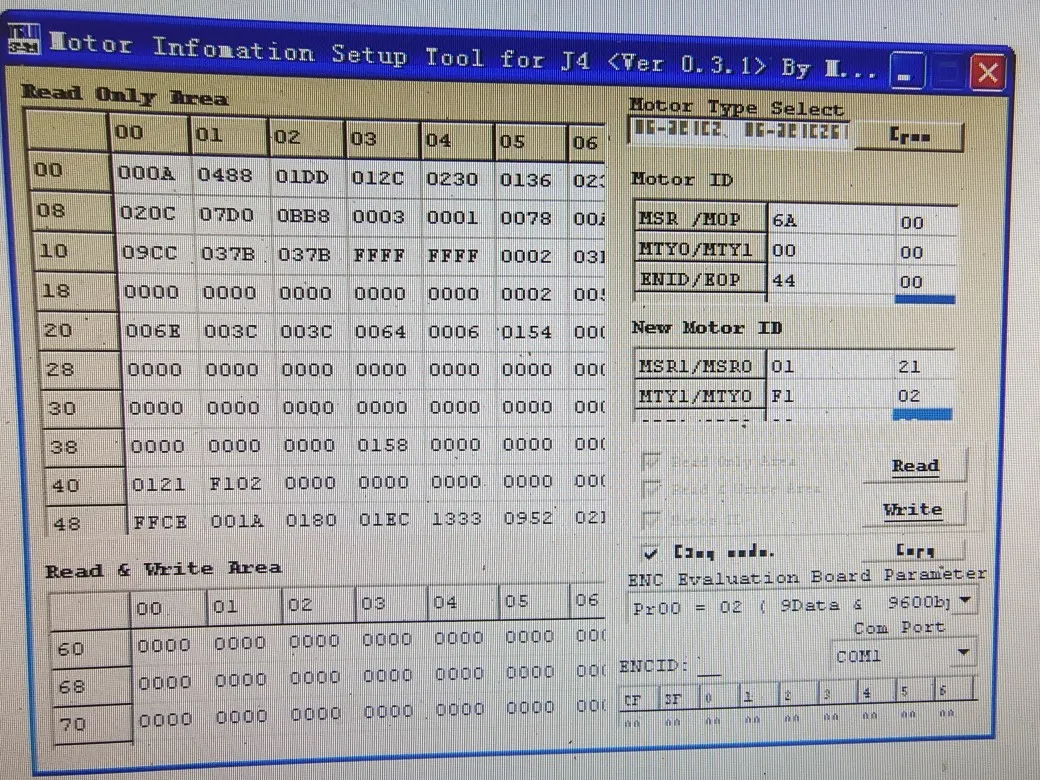This screenshot has width=1040, height=780.
Task: Click row header 60 in Read & Write Area
Action: (x=91, y=648)
